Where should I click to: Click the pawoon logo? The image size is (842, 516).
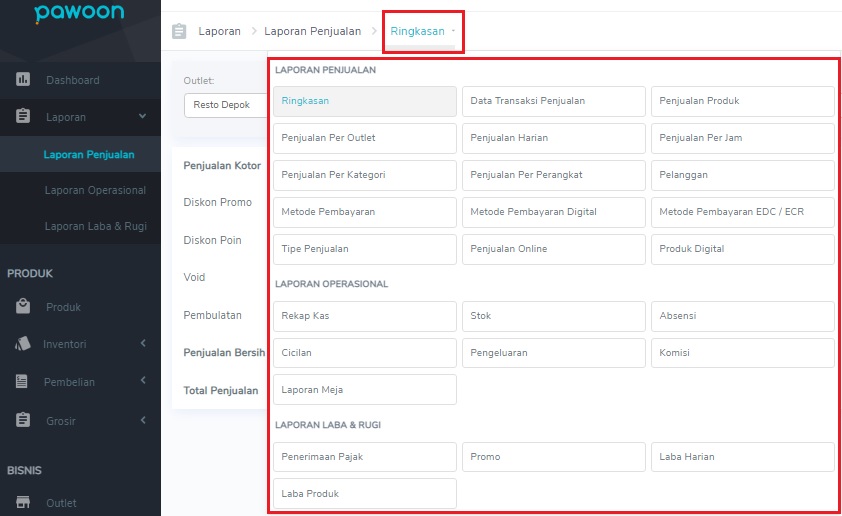pos(79,12)
